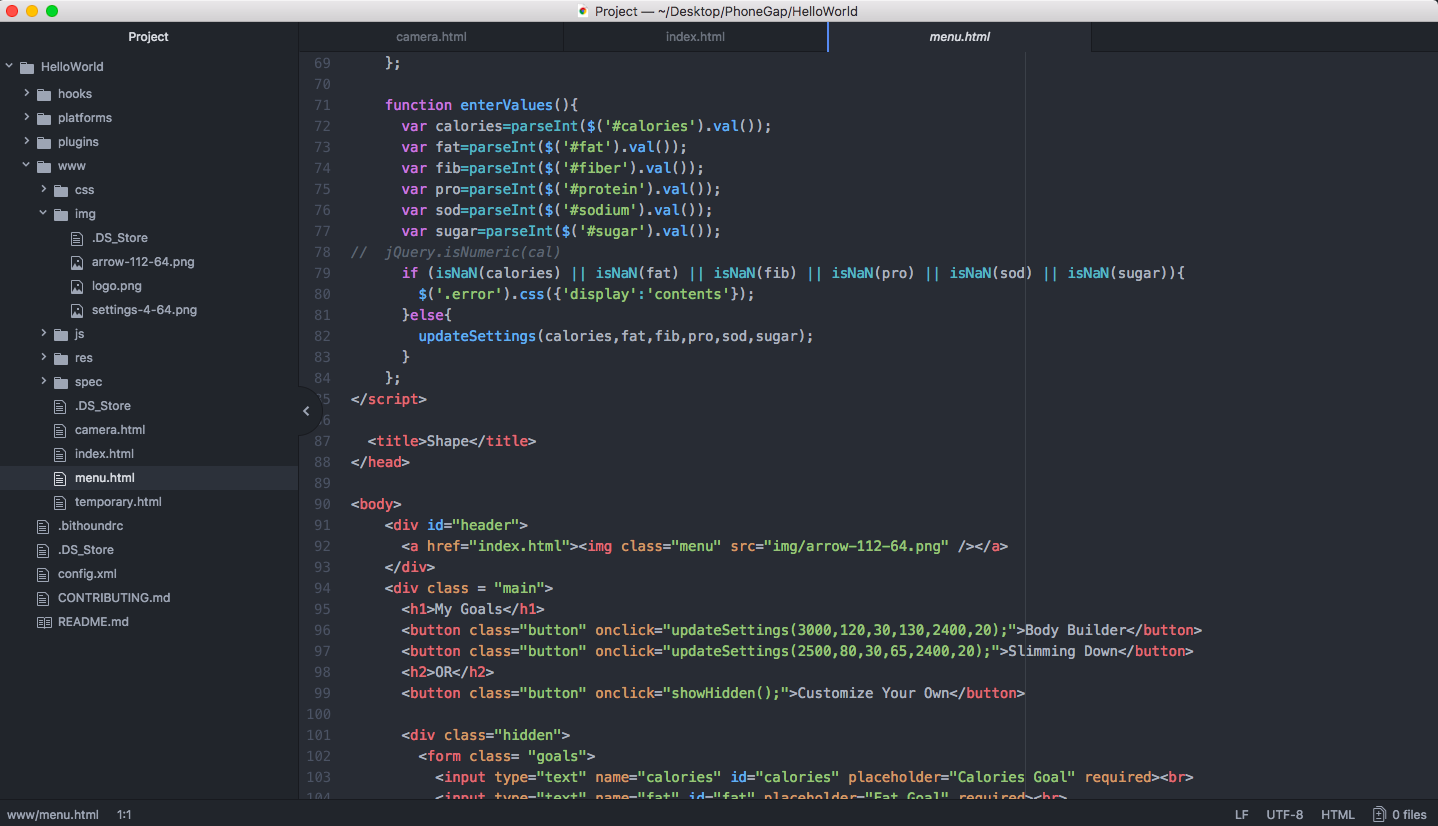
Task: Expand the css folder chevron
Action: pyautogui.click(x=44, y=190)
